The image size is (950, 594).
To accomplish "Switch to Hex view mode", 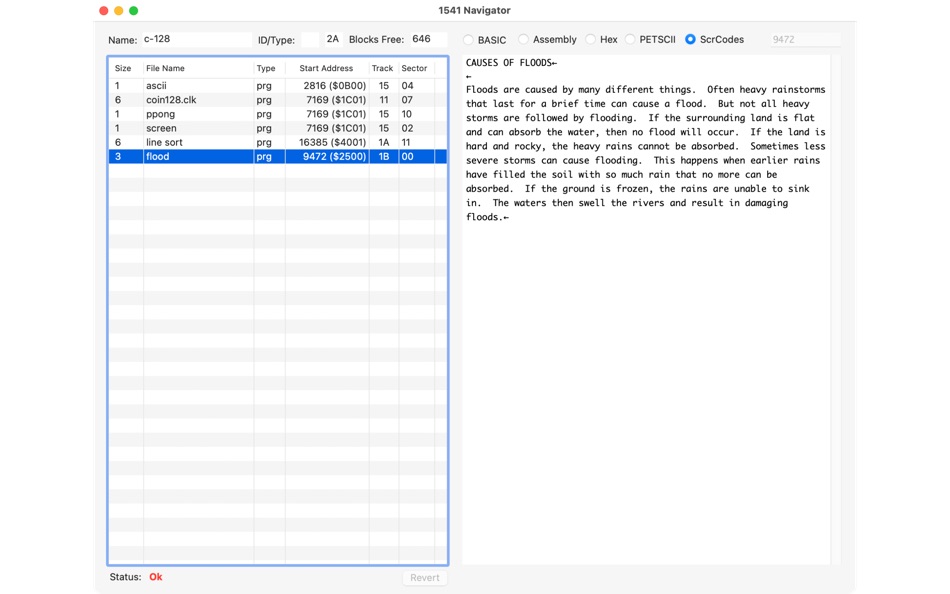I will point(590,39).
